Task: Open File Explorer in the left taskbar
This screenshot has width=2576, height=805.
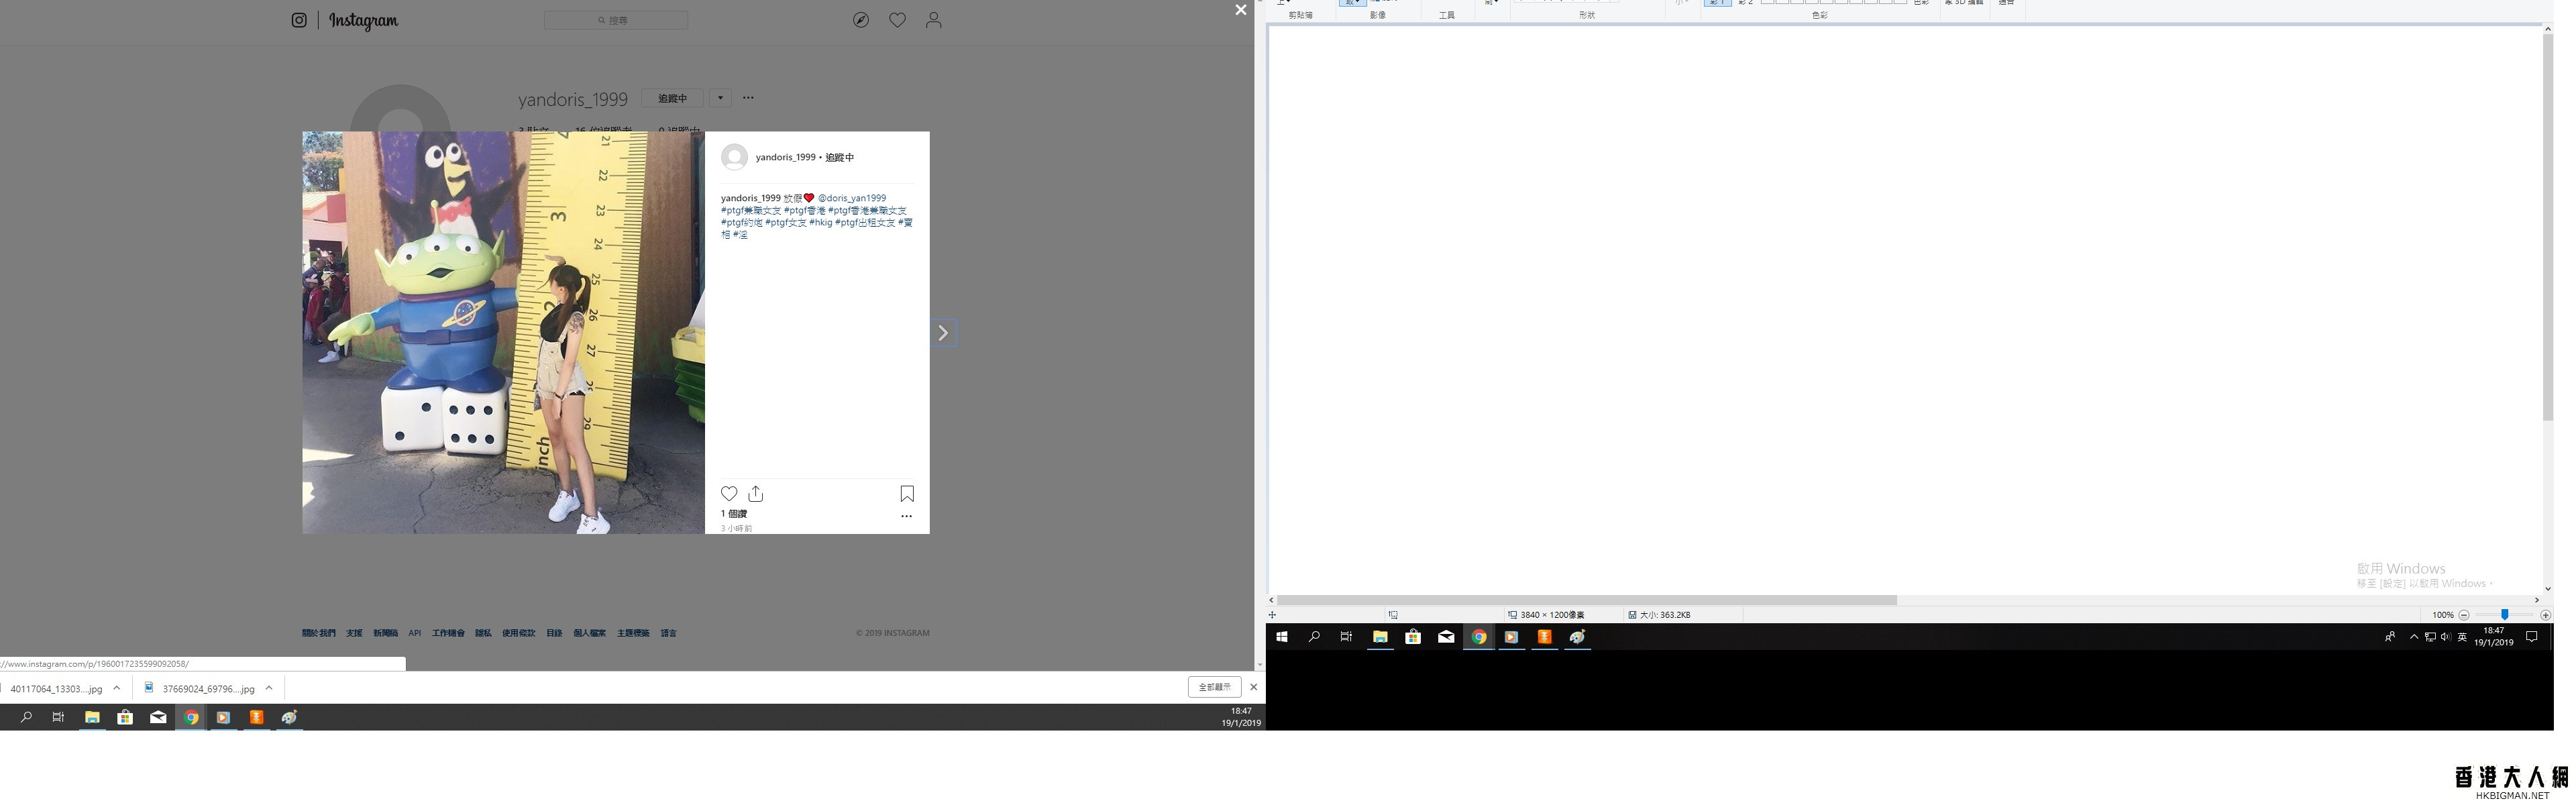Action: click(x=92, y=717)
